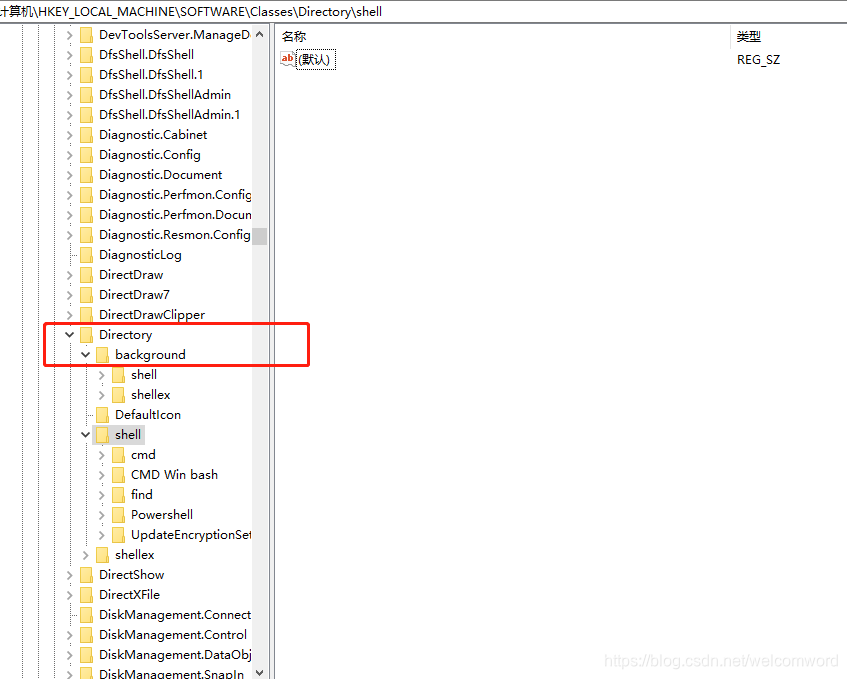Viewport: 847px width, 679px height.
Task: Click folder icon of DiskManagement.DataObj
Action: (x=86, y=655)
